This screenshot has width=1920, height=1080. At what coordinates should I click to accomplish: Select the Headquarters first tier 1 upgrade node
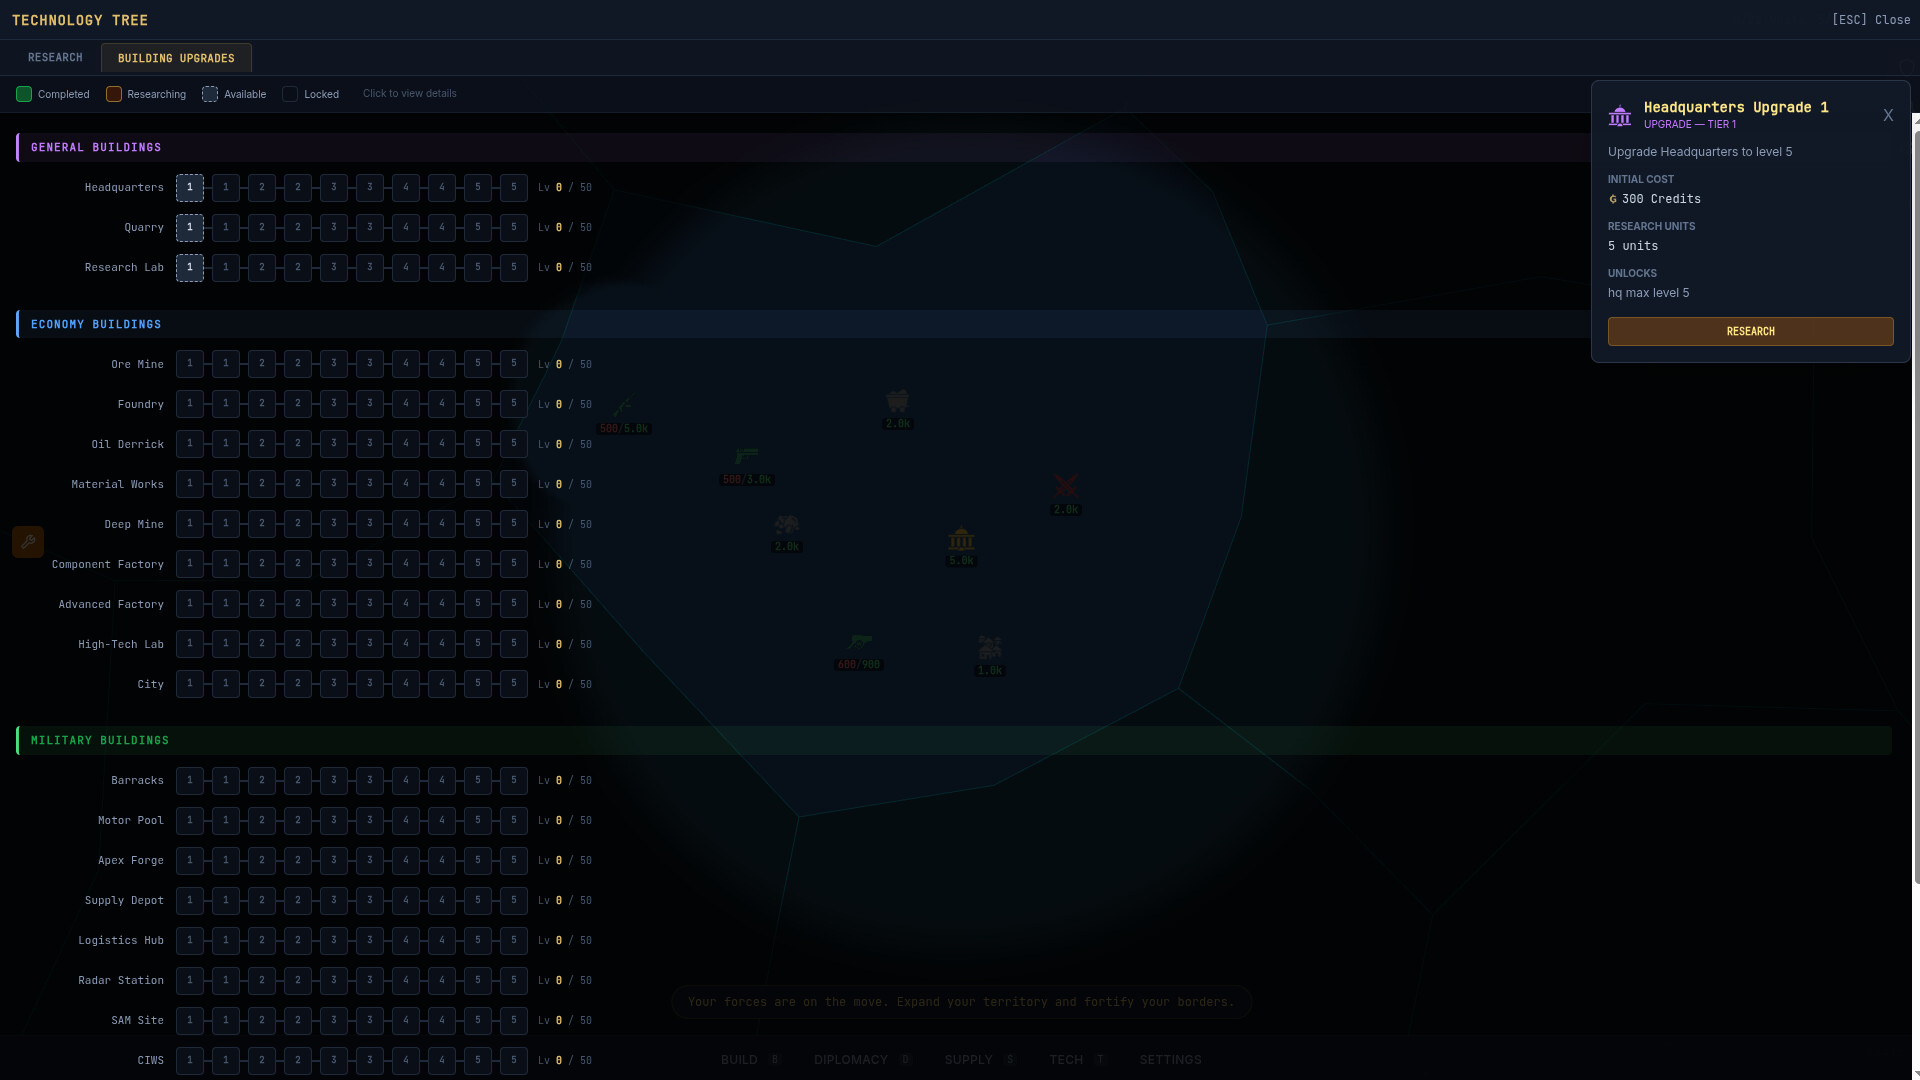190,188
